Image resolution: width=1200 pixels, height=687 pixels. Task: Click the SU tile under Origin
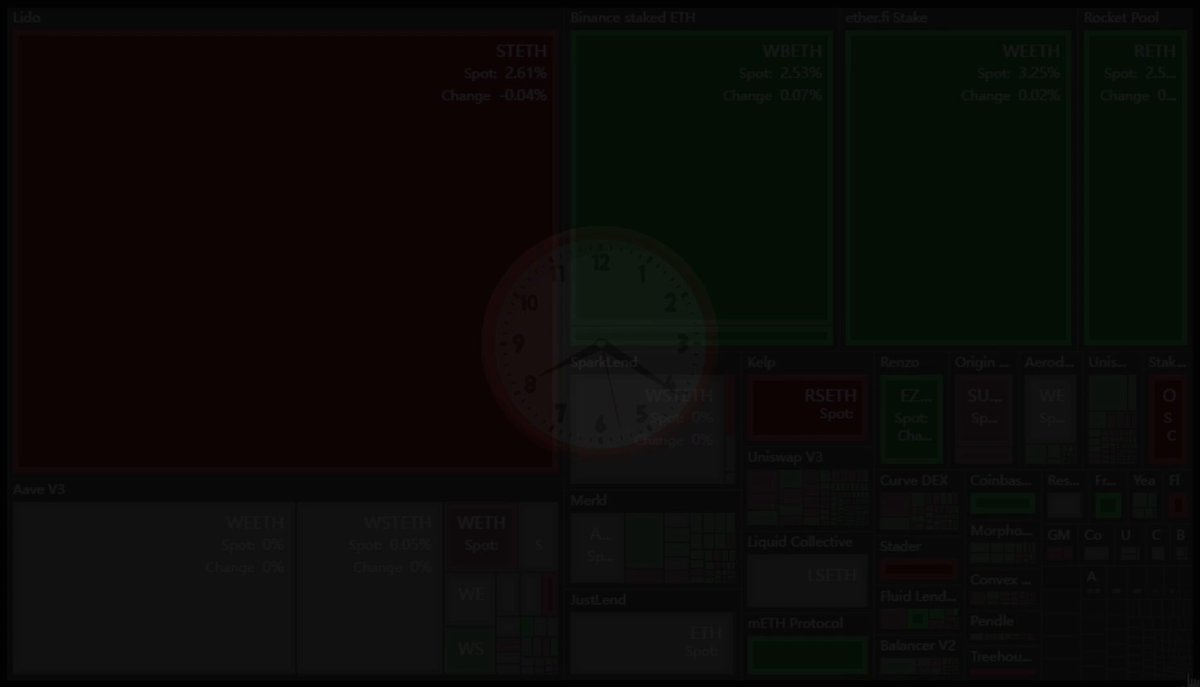(984, 406)
